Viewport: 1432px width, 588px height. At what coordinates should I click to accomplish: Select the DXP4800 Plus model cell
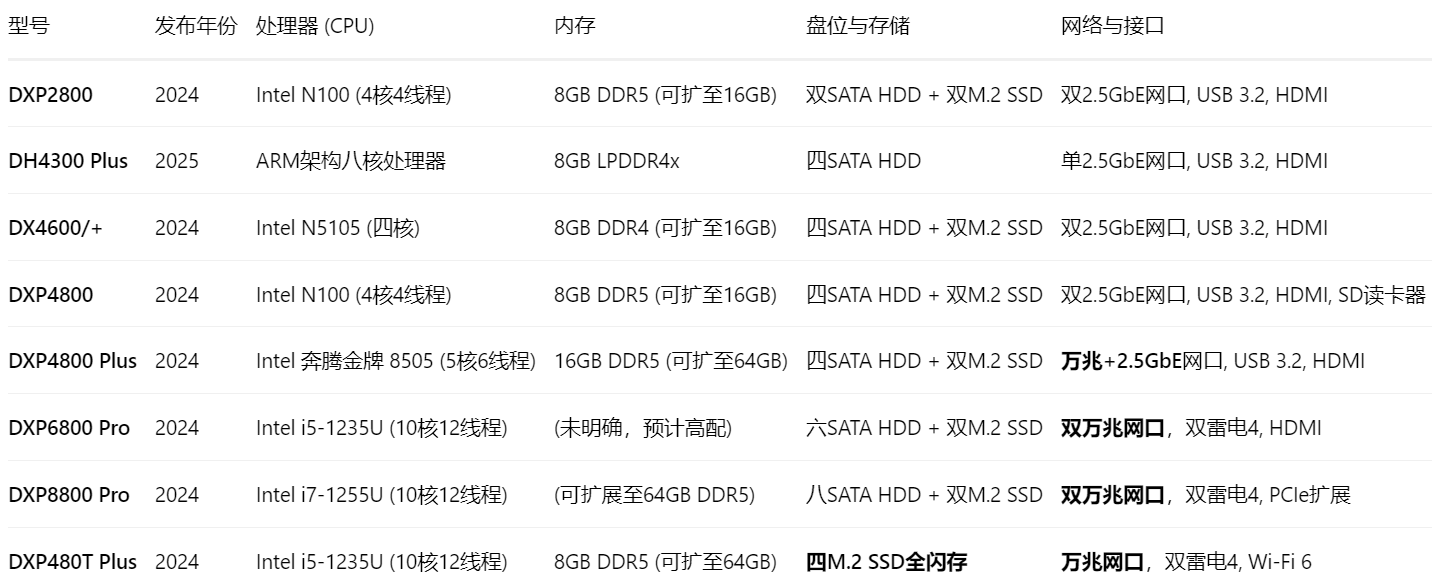[73, 361]
